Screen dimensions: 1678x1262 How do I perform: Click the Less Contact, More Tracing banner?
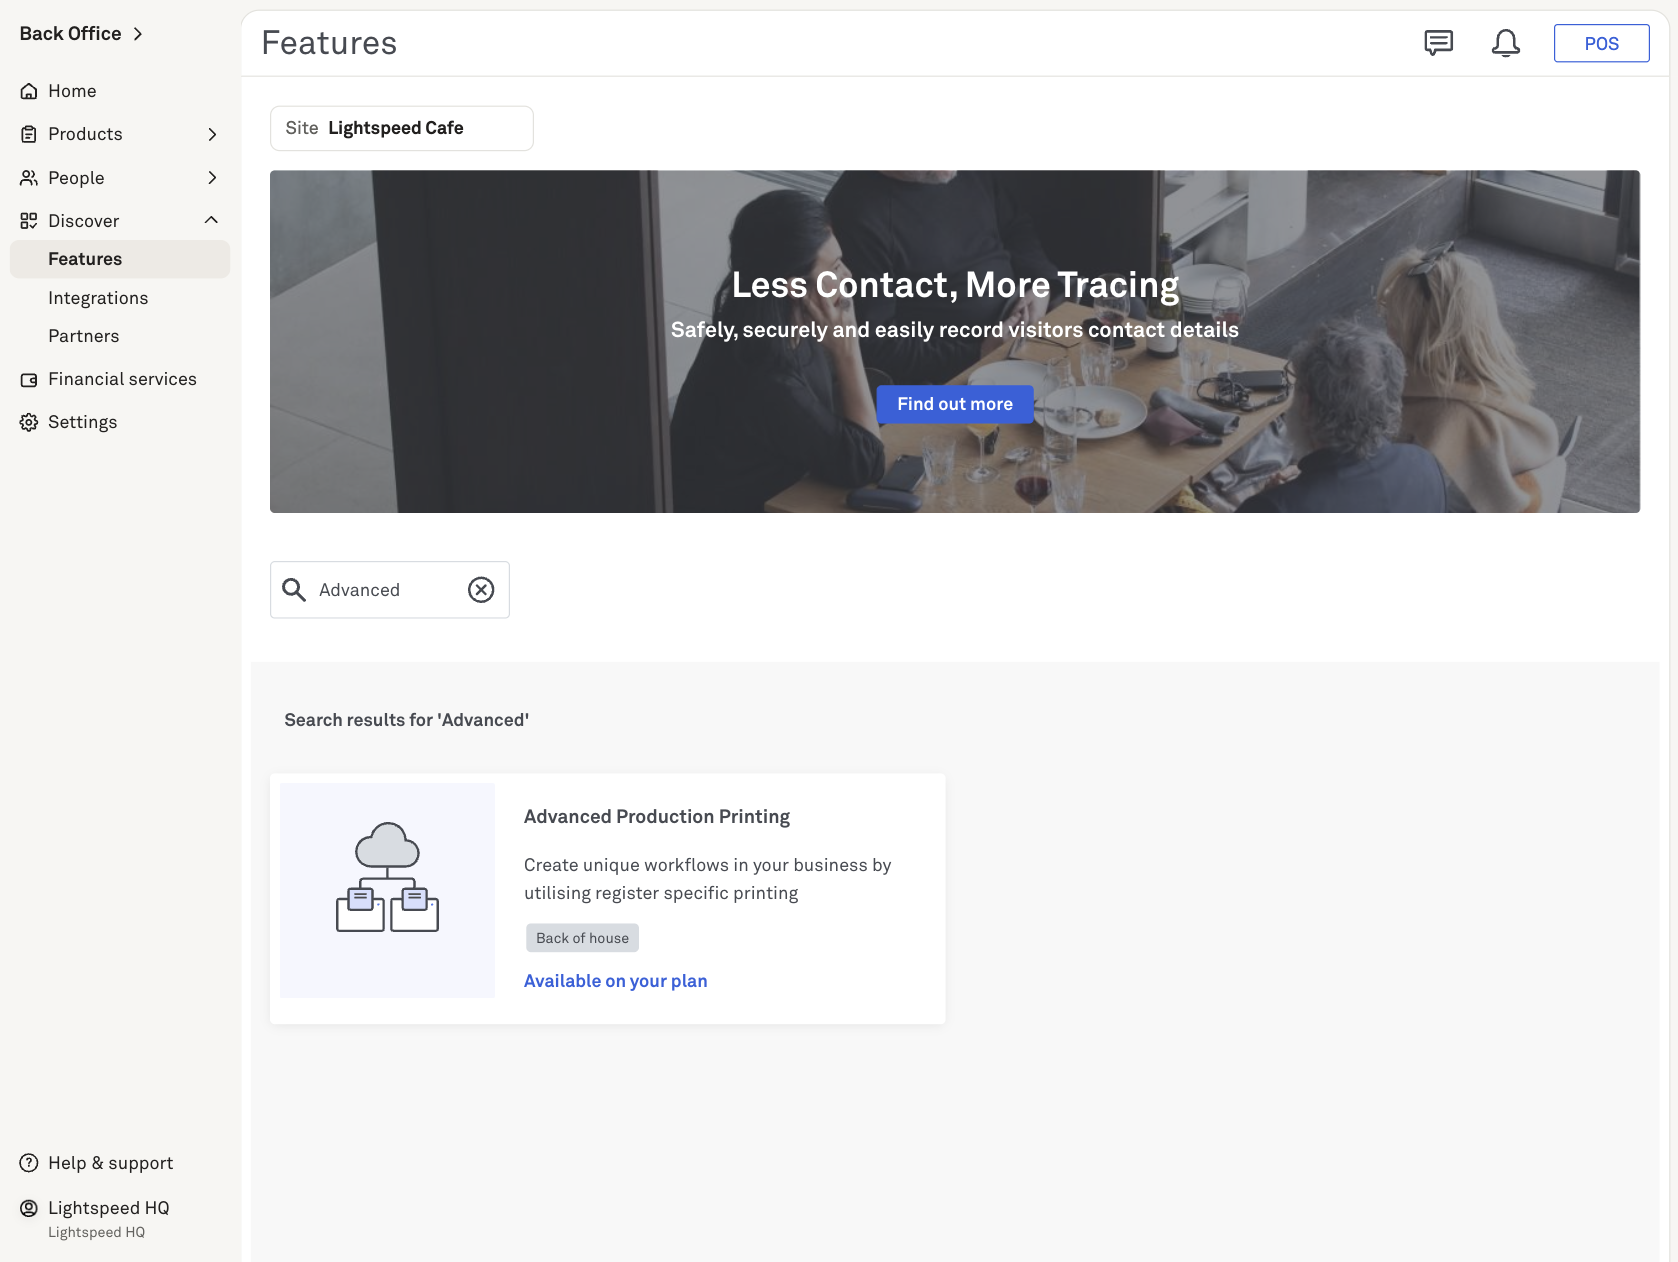click(955, 341)
